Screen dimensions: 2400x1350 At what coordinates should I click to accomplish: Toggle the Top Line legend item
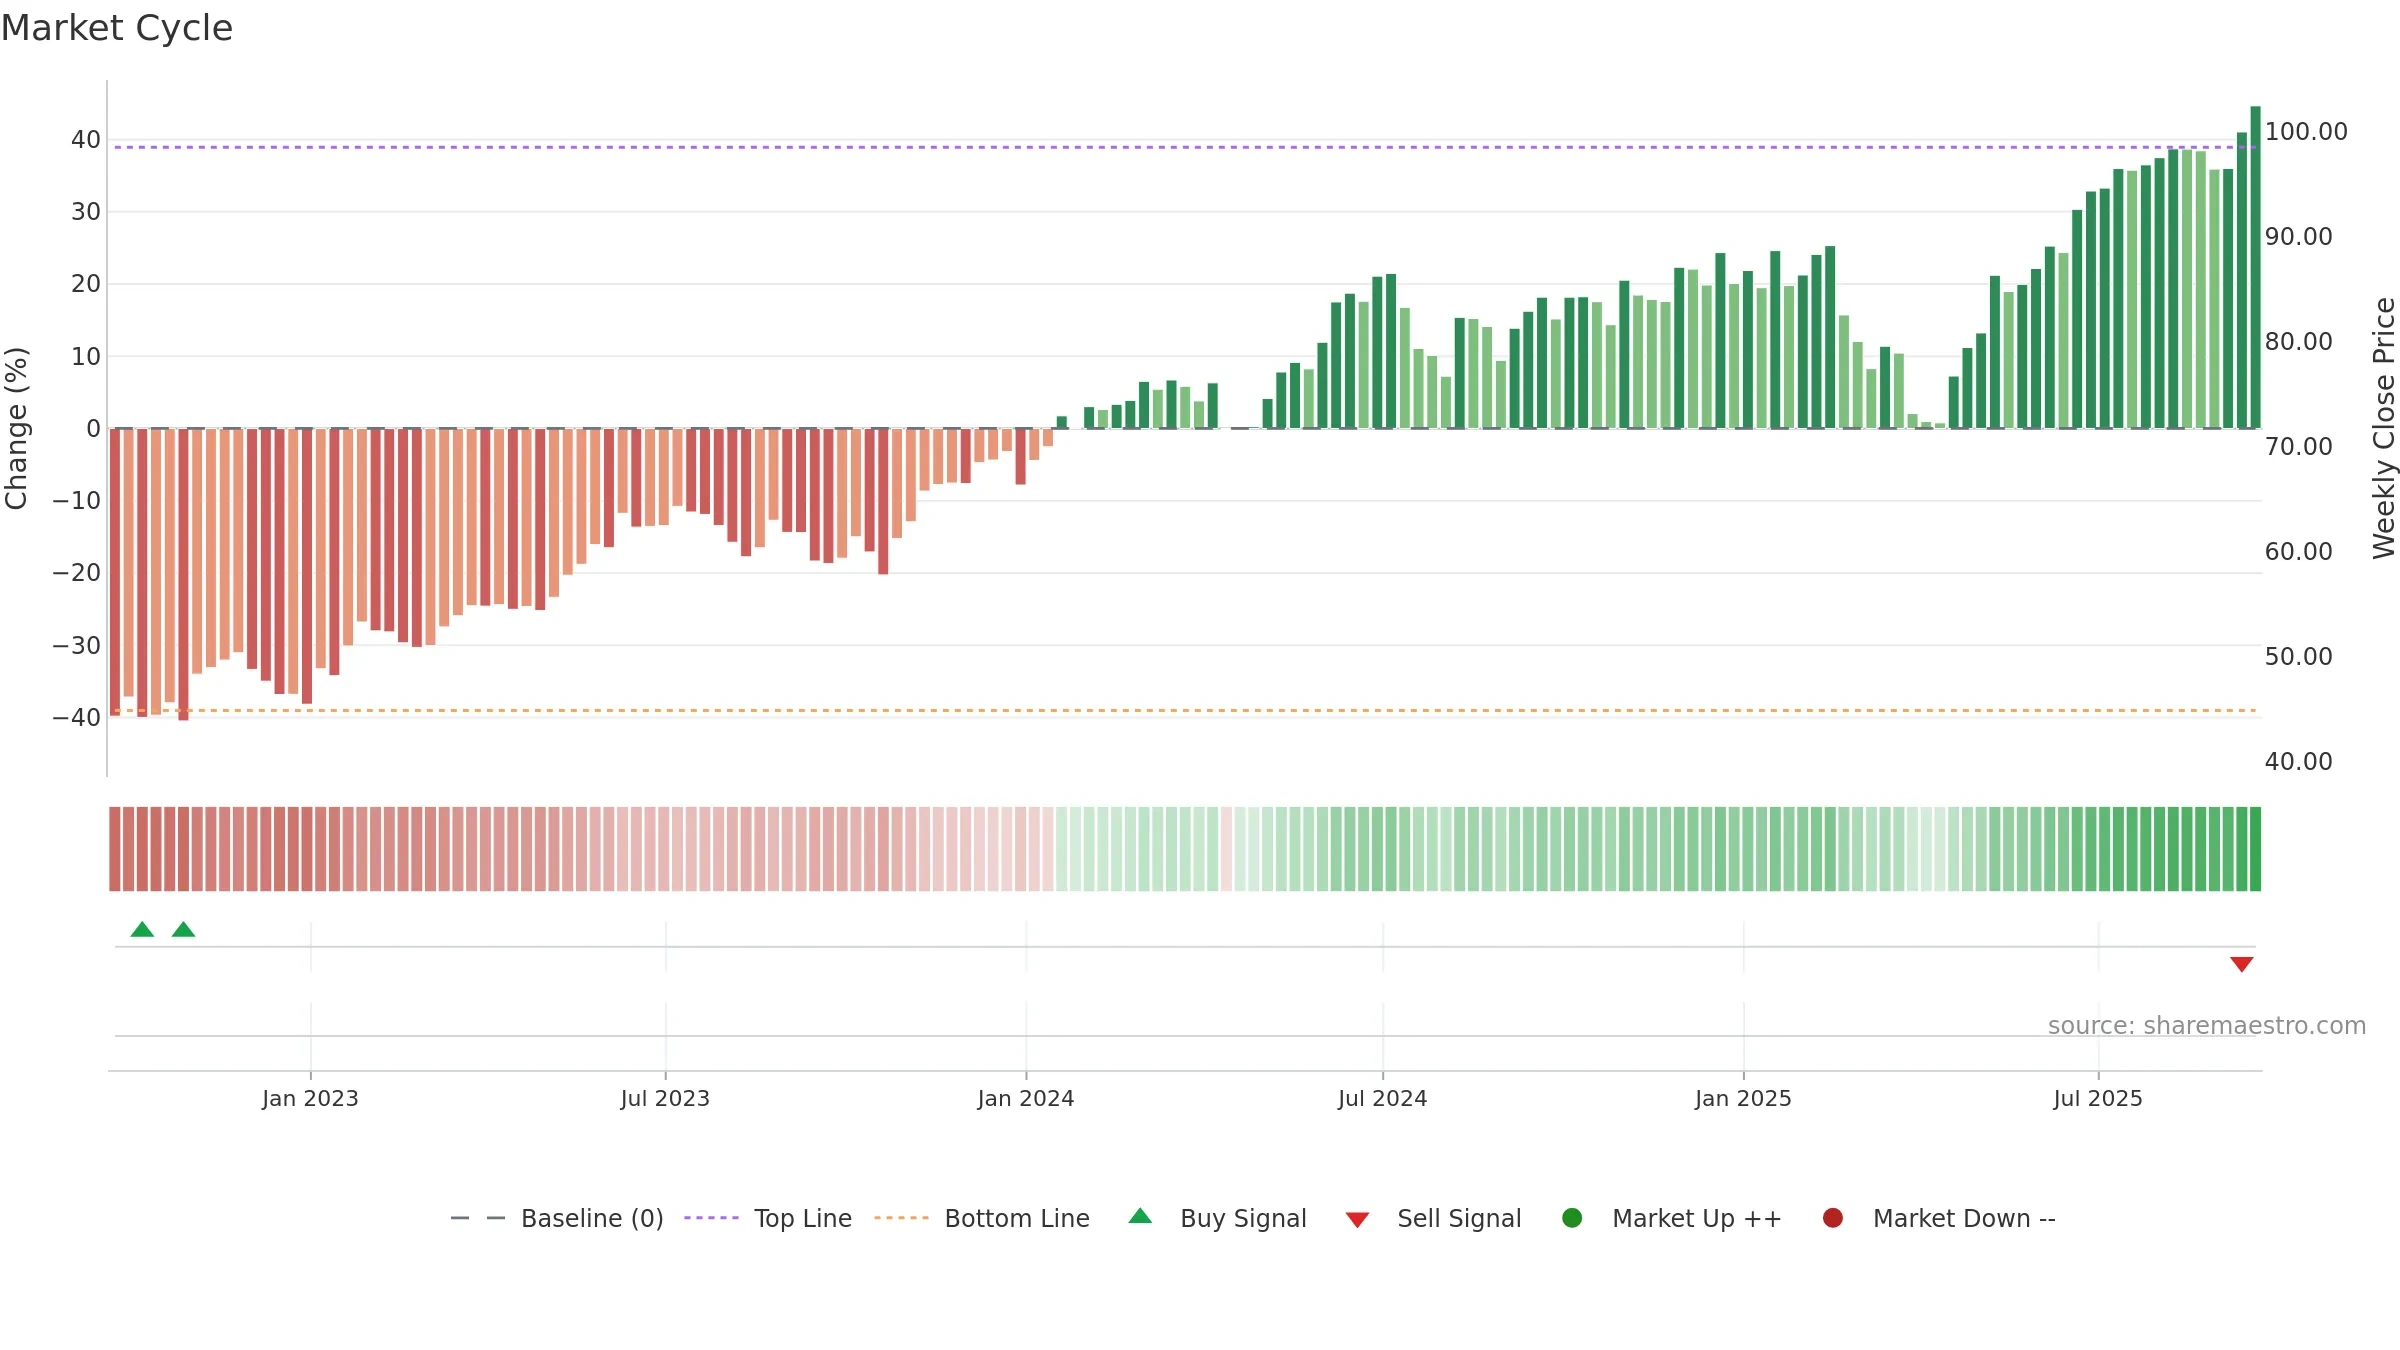pyautogui.click(x=768, y=1218)
